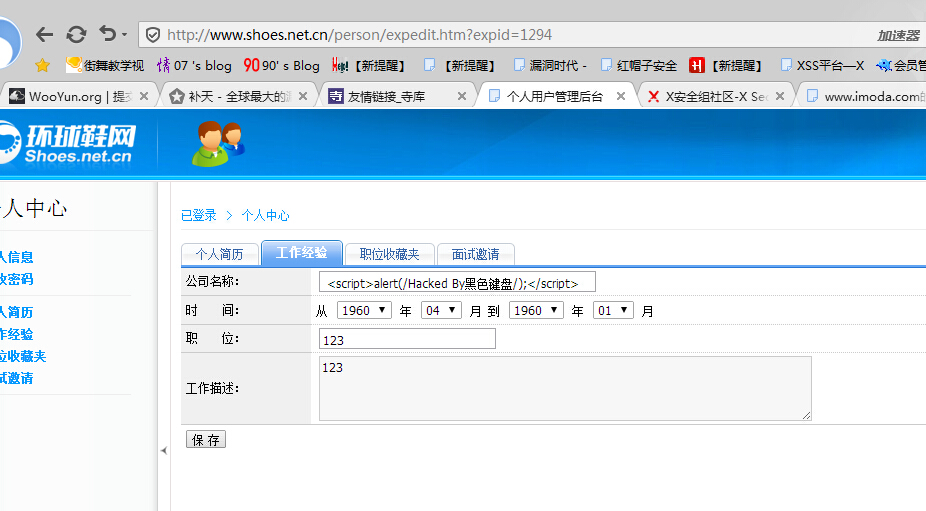Click the 个人中心 breadcrumb link
The width and height of the screenshot is (926, 511).
point(266,216)
